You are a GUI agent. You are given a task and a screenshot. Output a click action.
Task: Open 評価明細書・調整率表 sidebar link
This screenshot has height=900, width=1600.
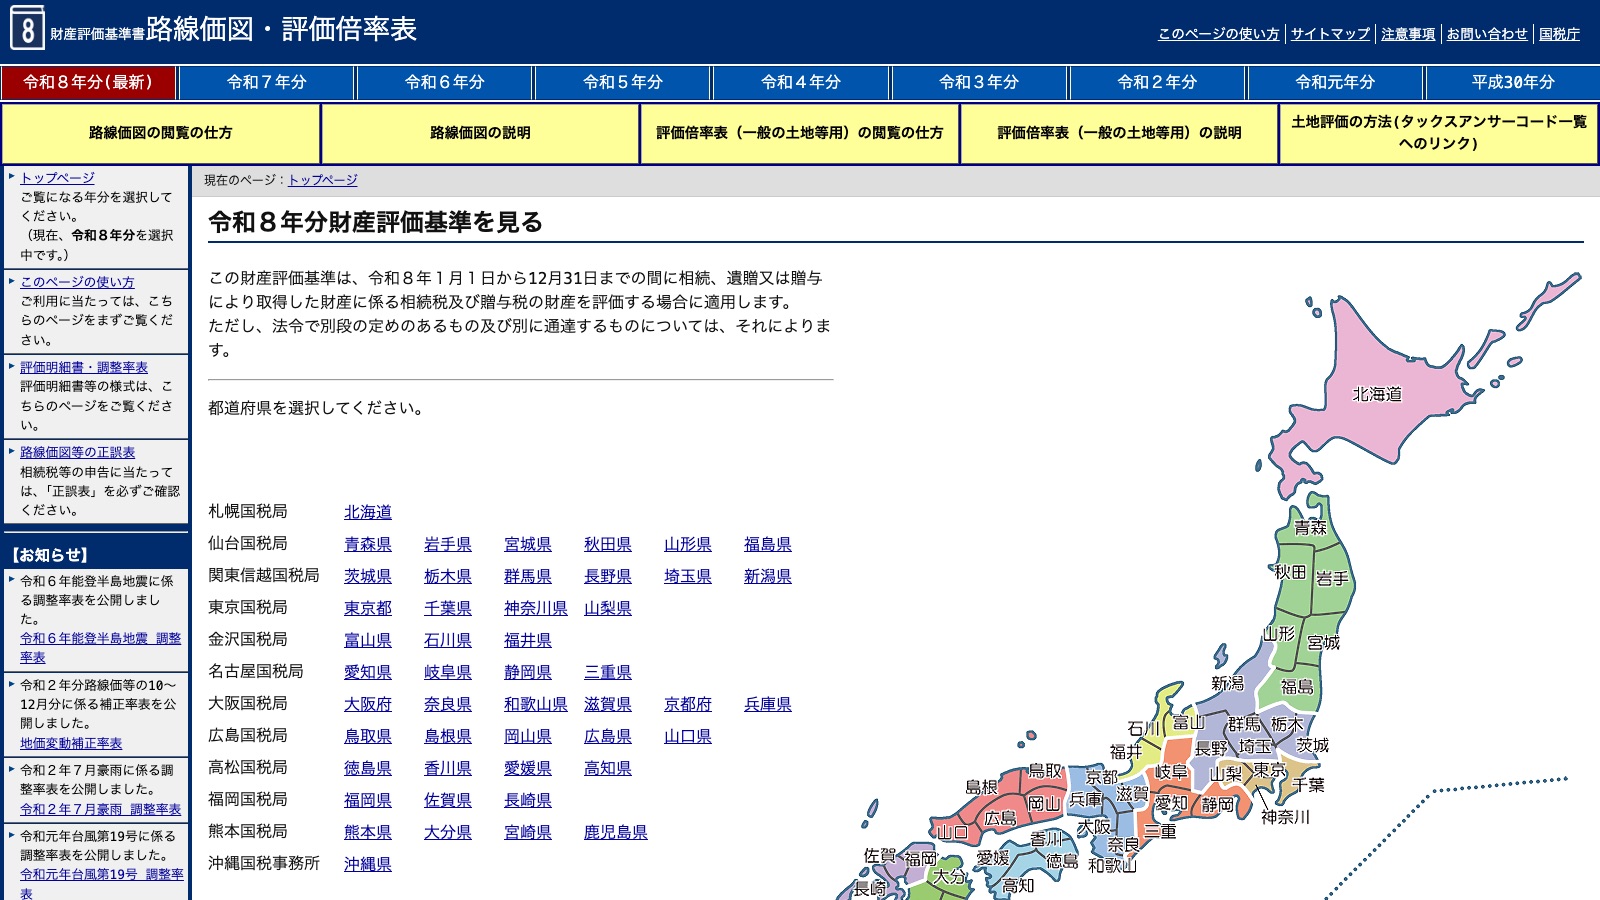click(84, 368)
